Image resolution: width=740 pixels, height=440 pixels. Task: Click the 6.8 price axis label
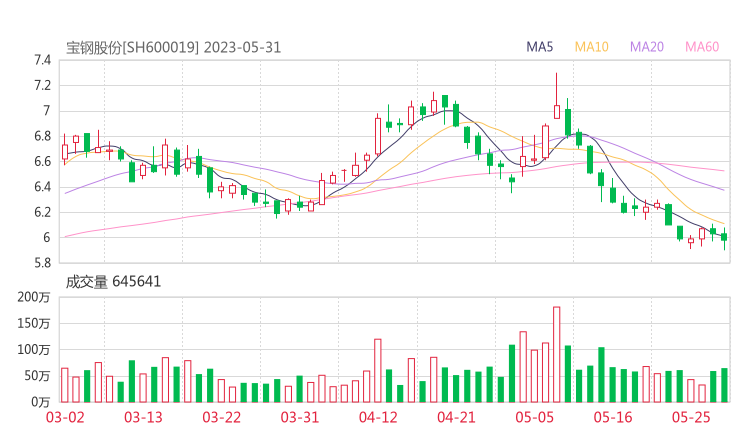pos(42,136)
